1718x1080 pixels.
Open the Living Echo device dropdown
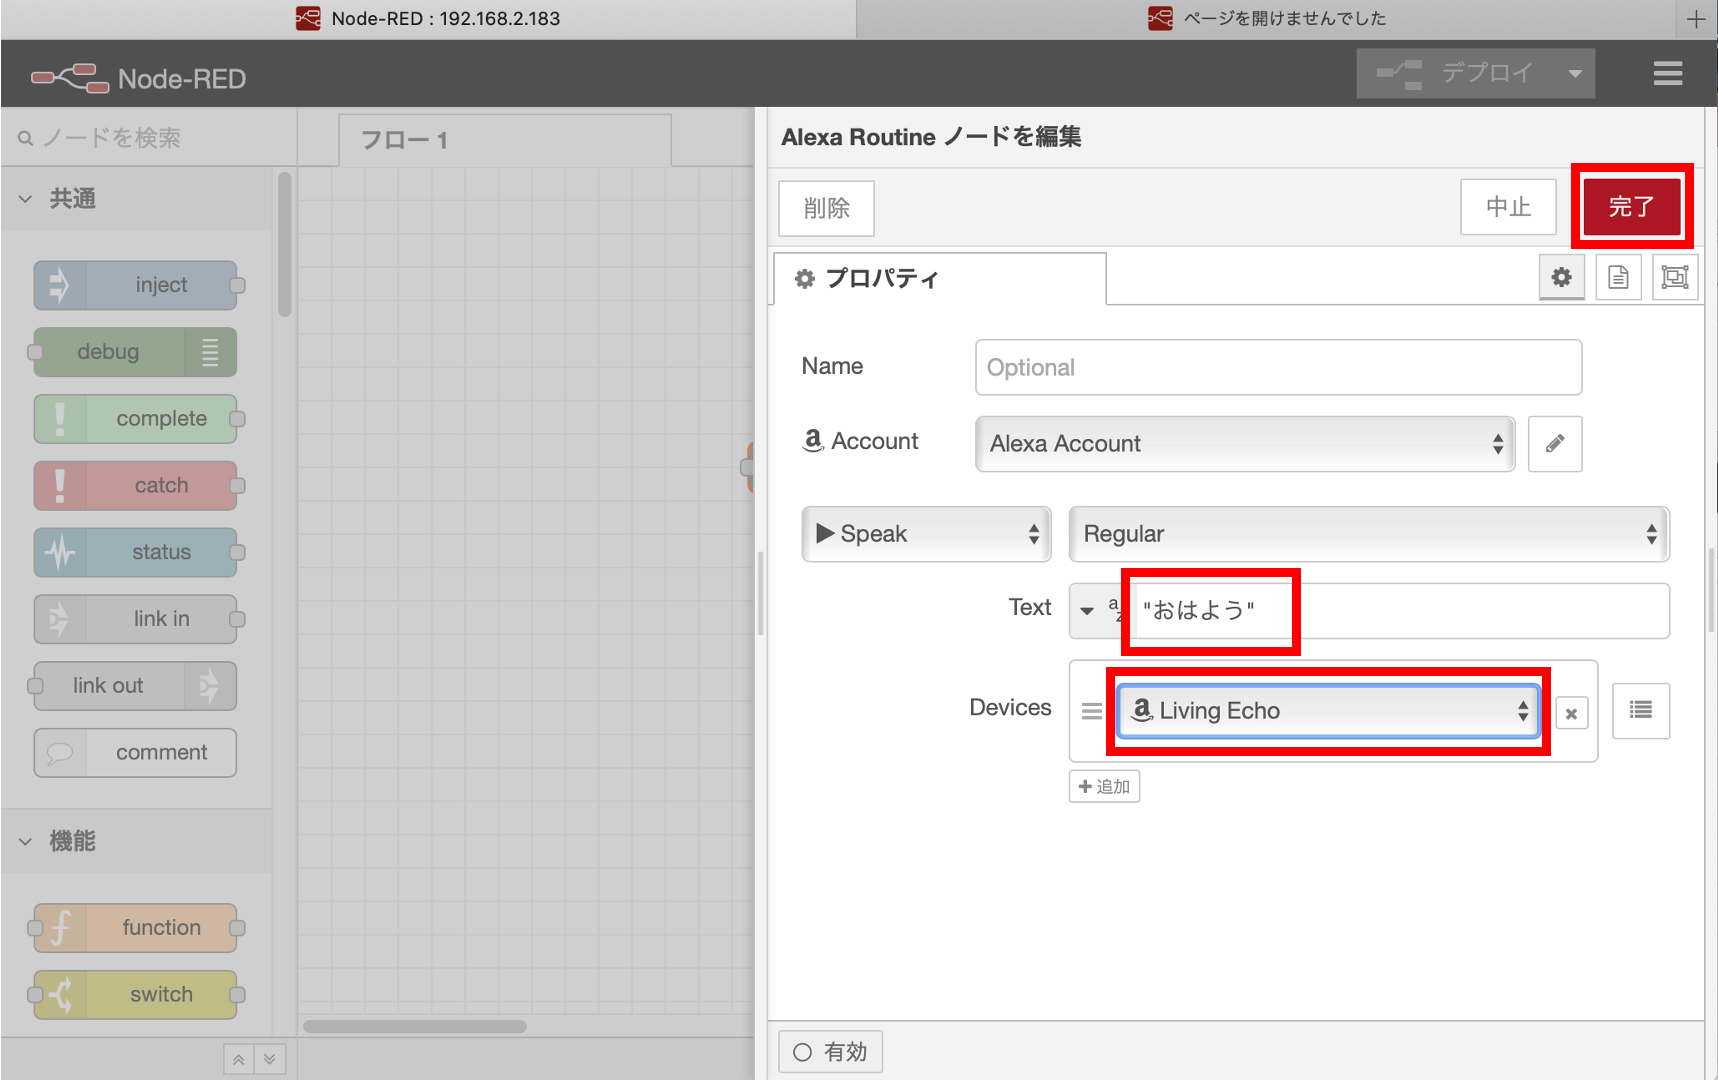1328,711
